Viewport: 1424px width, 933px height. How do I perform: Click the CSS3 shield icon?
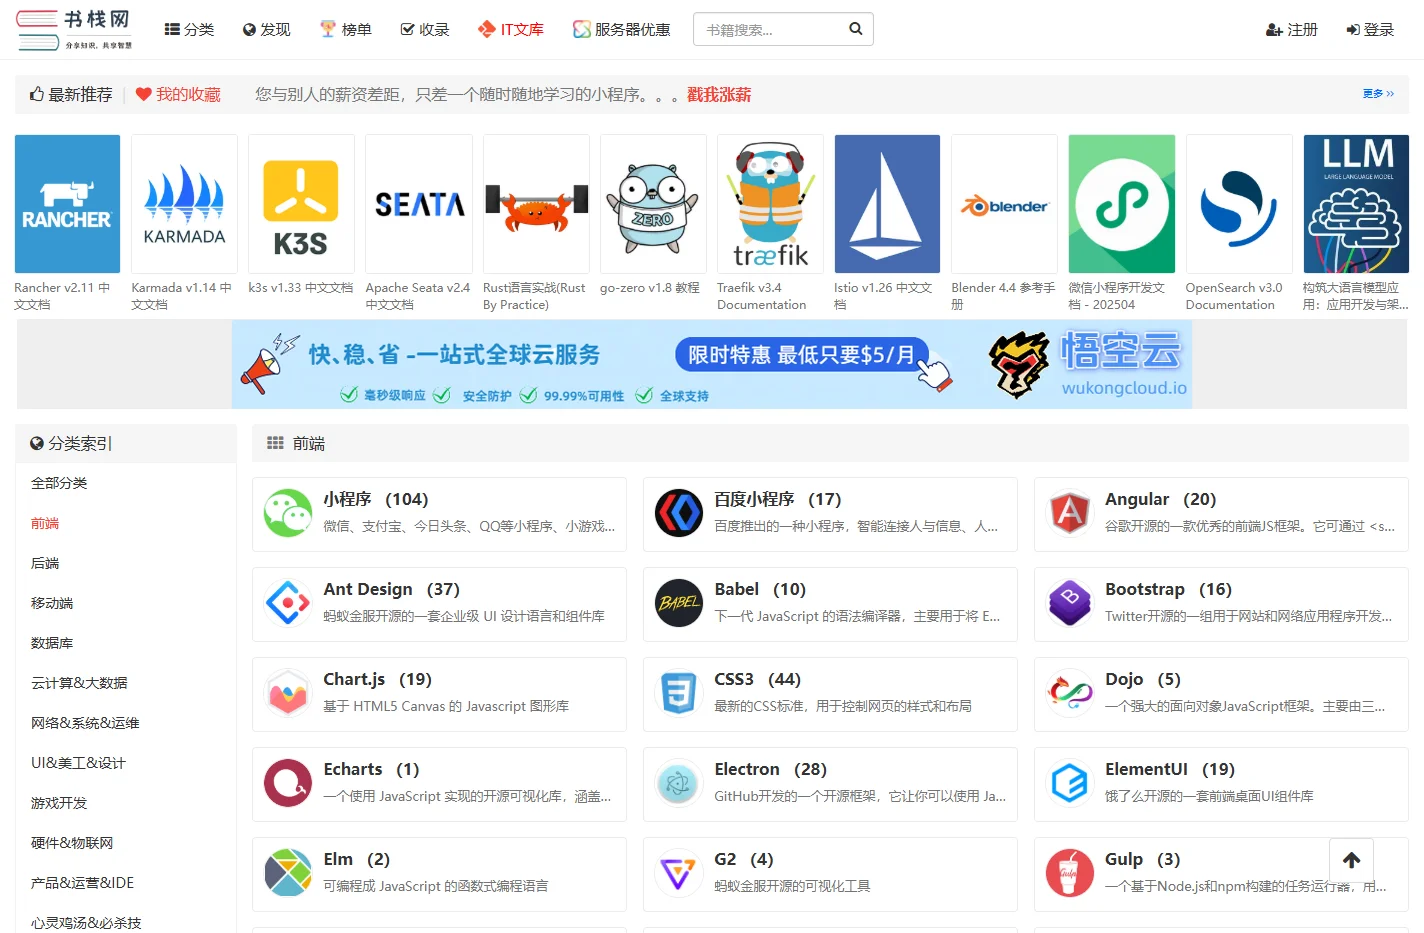(679, 694)
